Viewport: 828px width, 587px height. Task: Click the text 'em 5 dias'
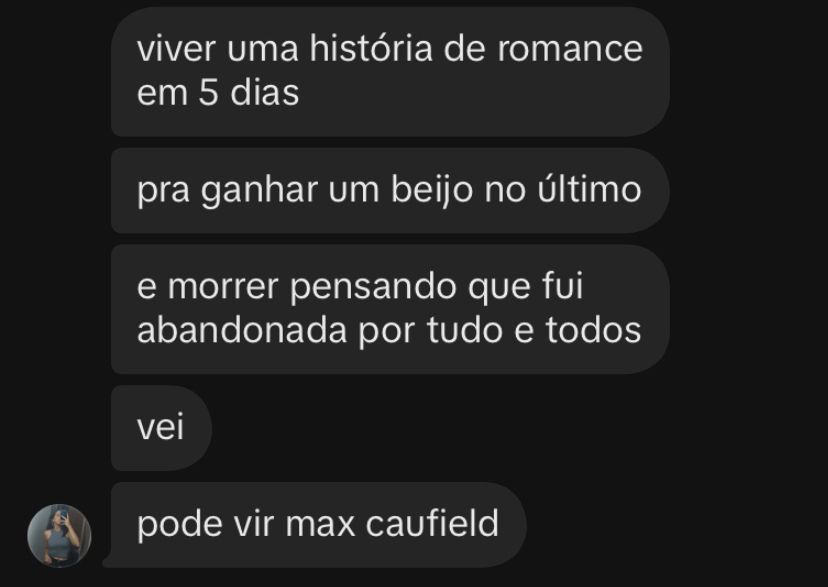point(218,92)
